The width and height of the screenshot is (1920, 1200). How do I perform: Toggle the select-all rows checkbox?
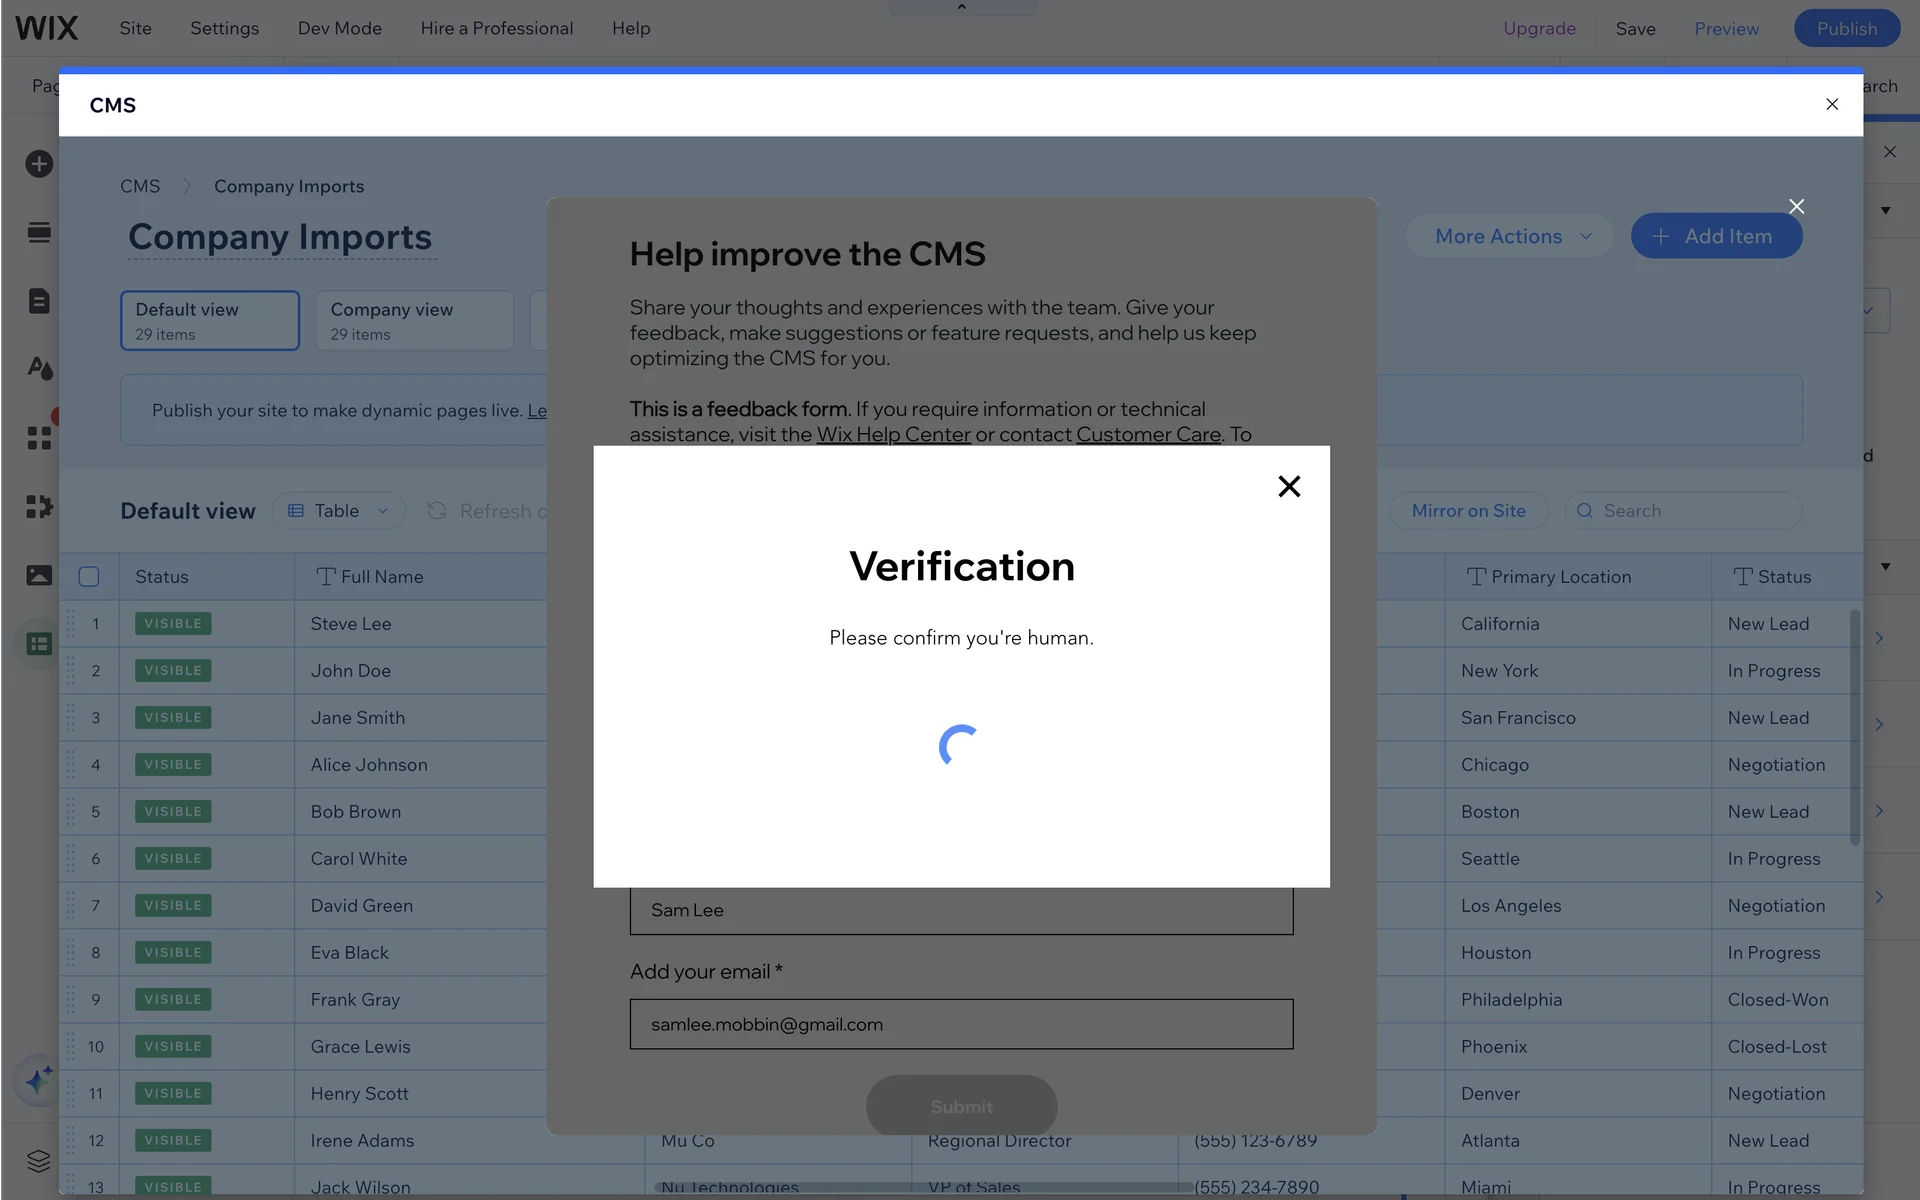[x=89, y=577]
